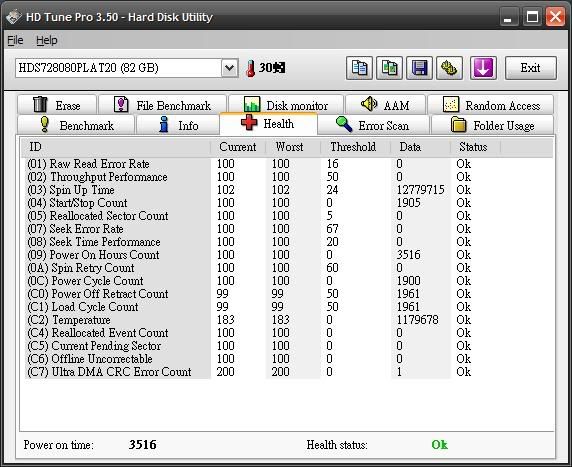Image resolution: width=572 pixels, height=467 pixels.
Task: Open the Erase tab with trash icon
Action: tap(57, 105)
